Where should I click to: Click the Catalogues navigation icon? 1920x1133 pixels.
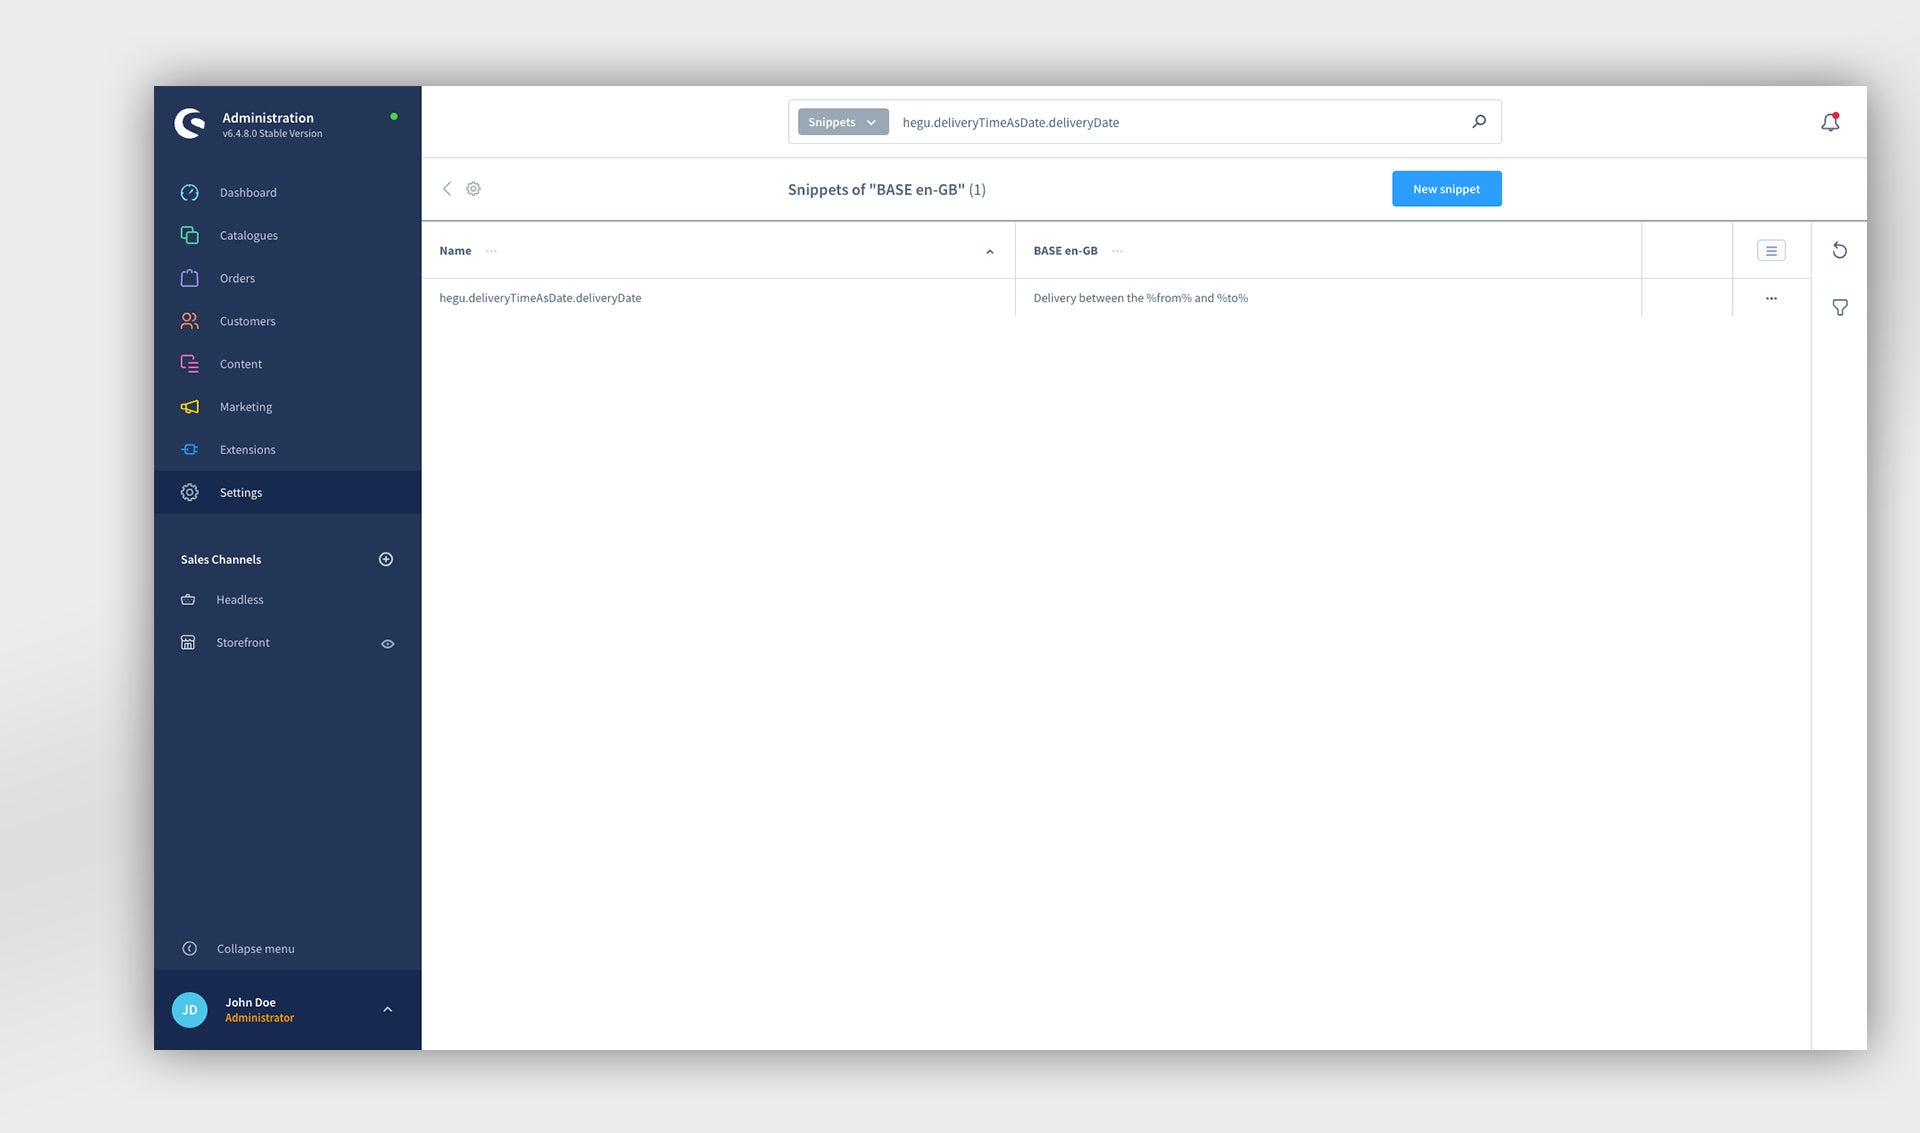[x=189, y=236]
